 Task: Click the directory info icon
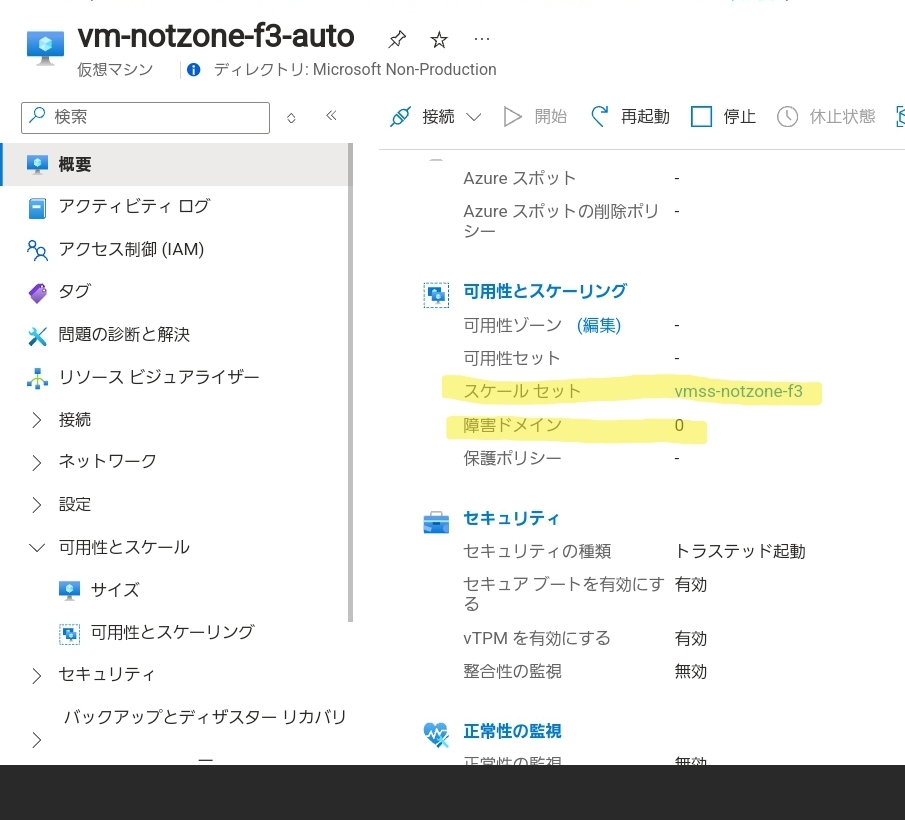194,70
